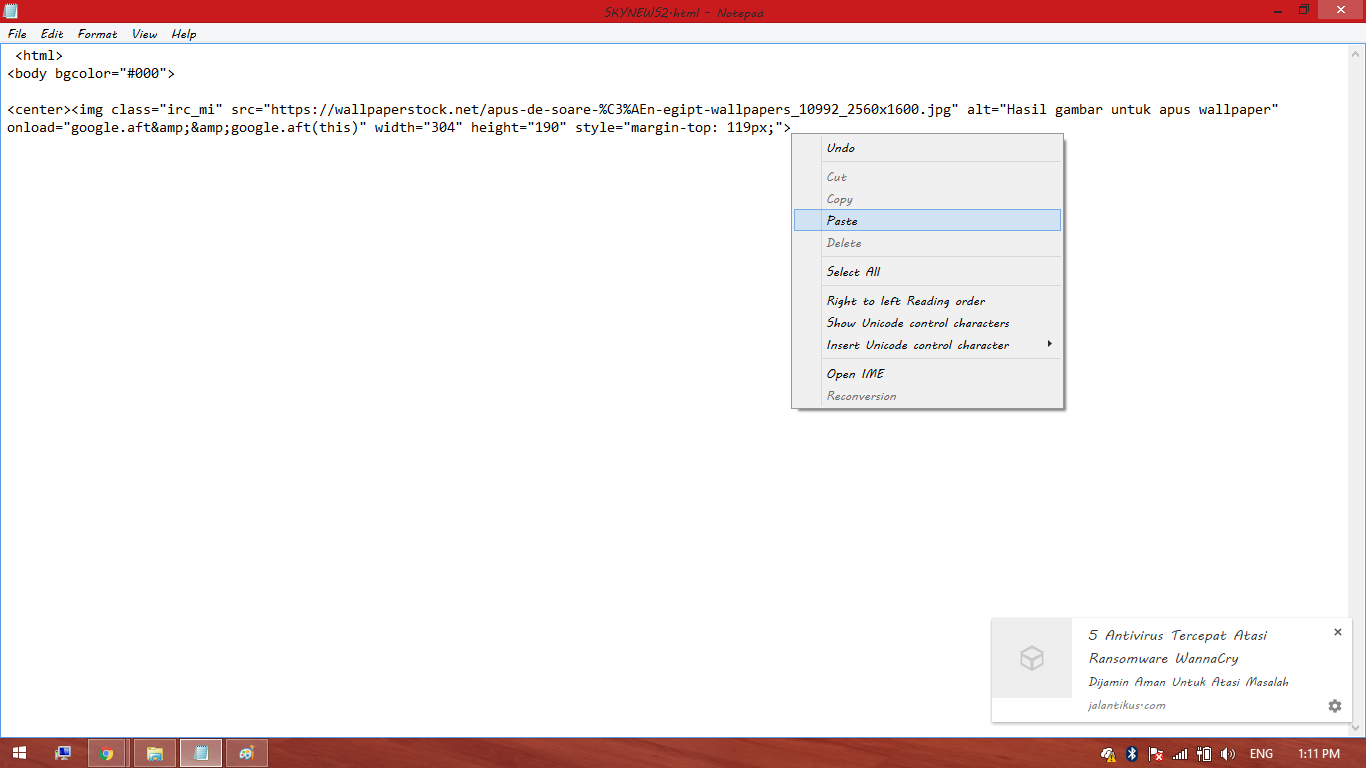Screen dimensions: 1366x768
Task: Open the notification settings gear
Action: tap(1334, 706)
